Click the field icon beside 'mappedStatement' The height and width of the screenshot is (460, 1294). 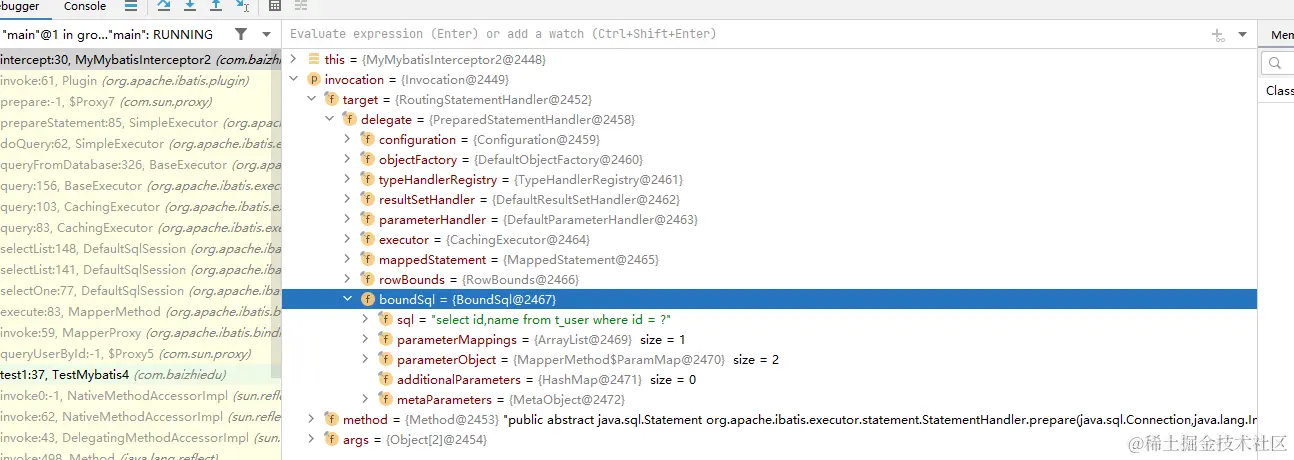367,260
